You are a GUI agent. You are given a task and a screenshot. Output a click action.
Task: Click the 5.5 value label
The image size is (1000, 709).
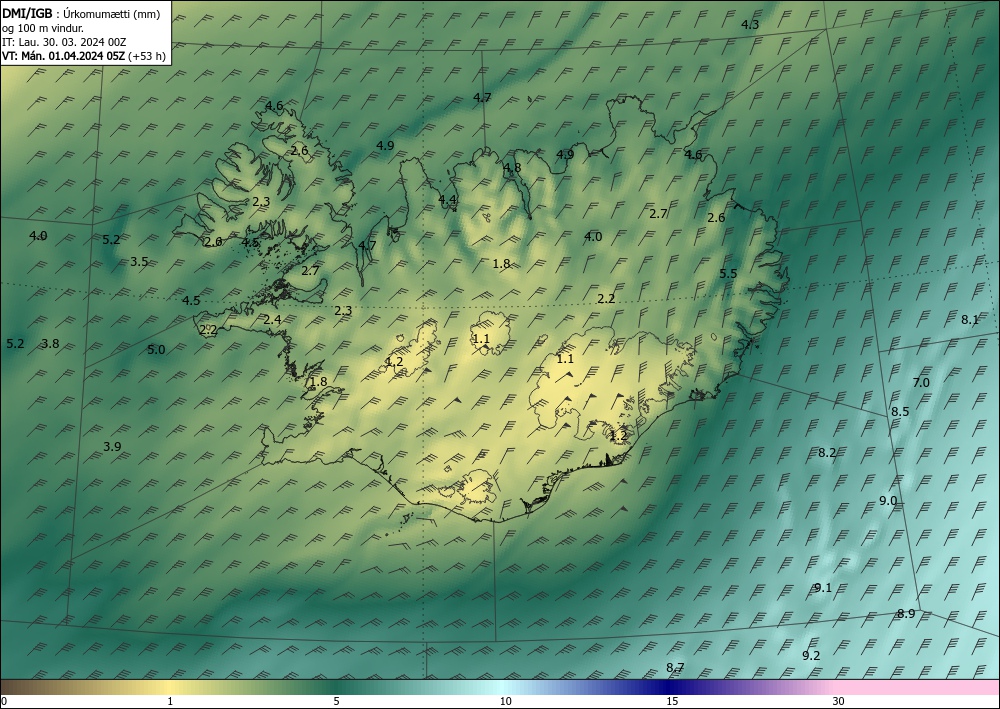click(728, 274)
